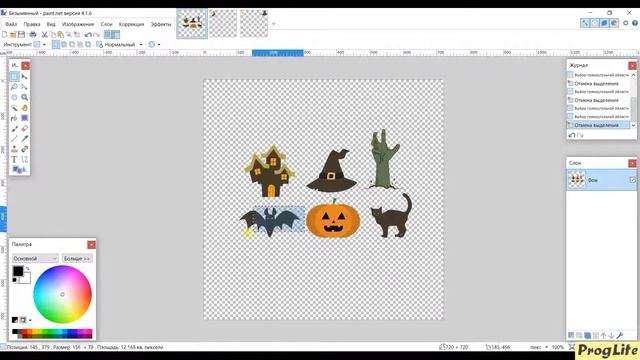Toggle the History window icon at top right

pos(595,23)
